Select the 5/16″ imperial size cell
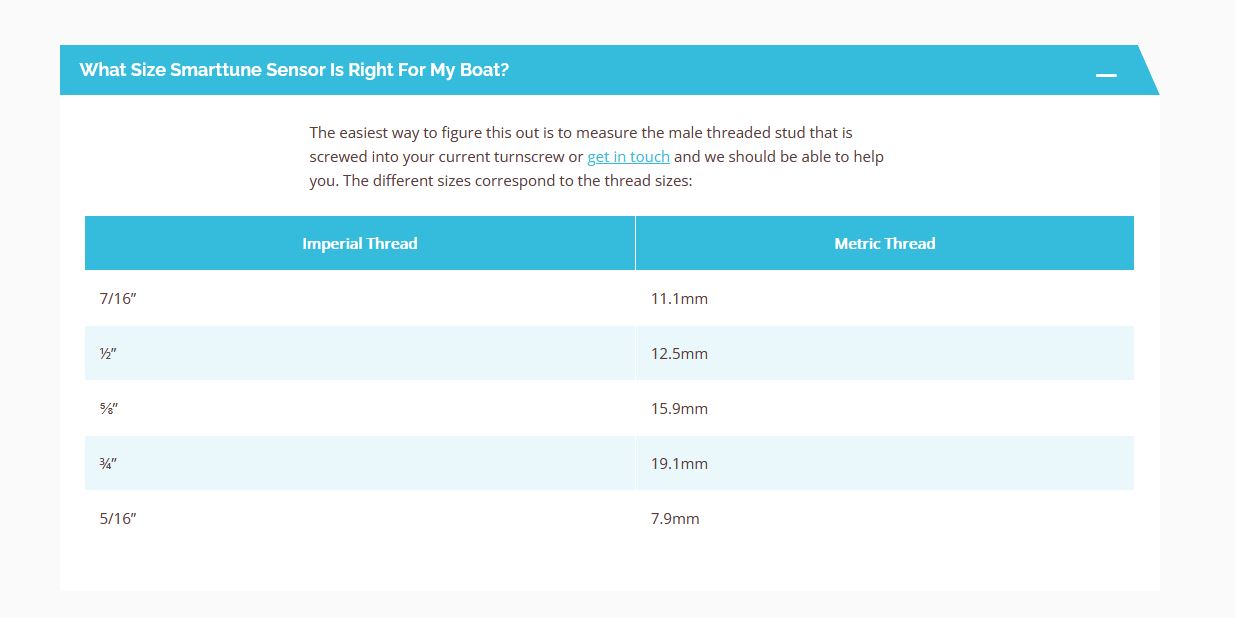 tap(118, 519)
